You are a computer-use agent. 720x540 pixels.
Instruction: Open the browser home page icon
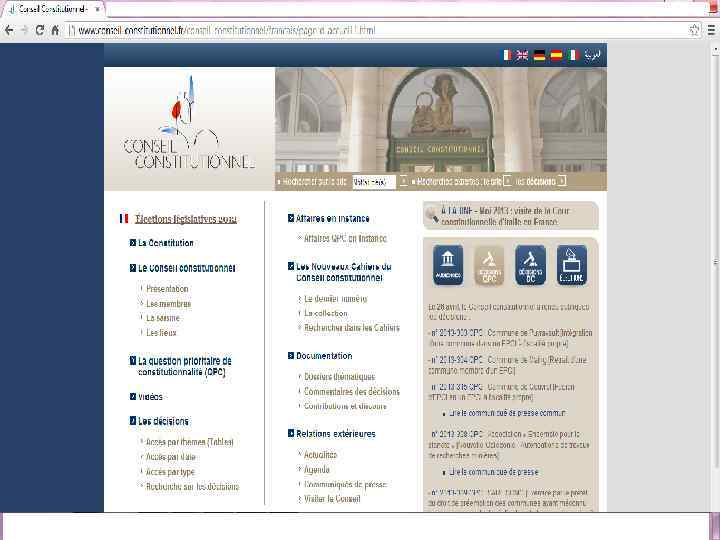(55, 30)
